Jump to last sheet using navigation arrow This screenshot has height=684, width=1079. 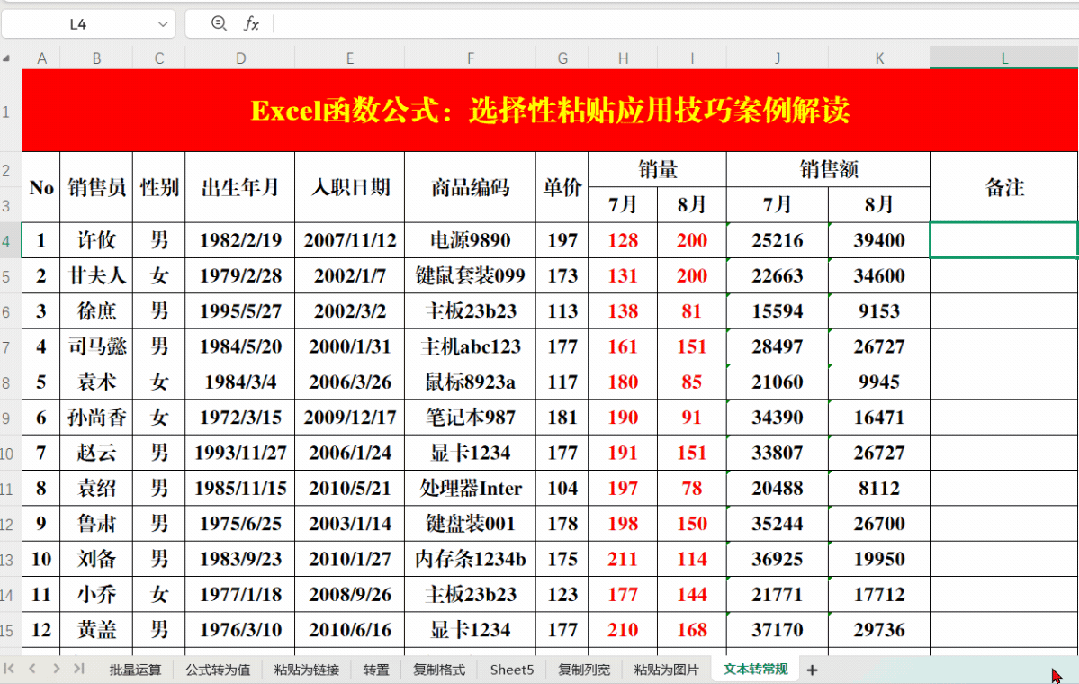[79, 668]
